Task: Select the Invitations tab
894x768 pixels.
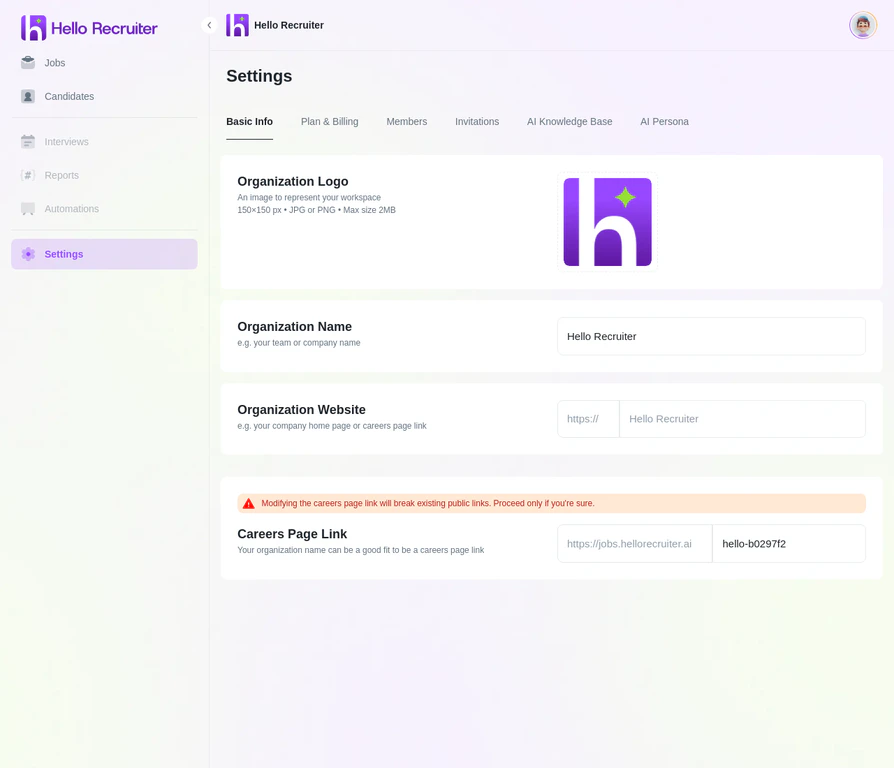Action: (477, 121)
